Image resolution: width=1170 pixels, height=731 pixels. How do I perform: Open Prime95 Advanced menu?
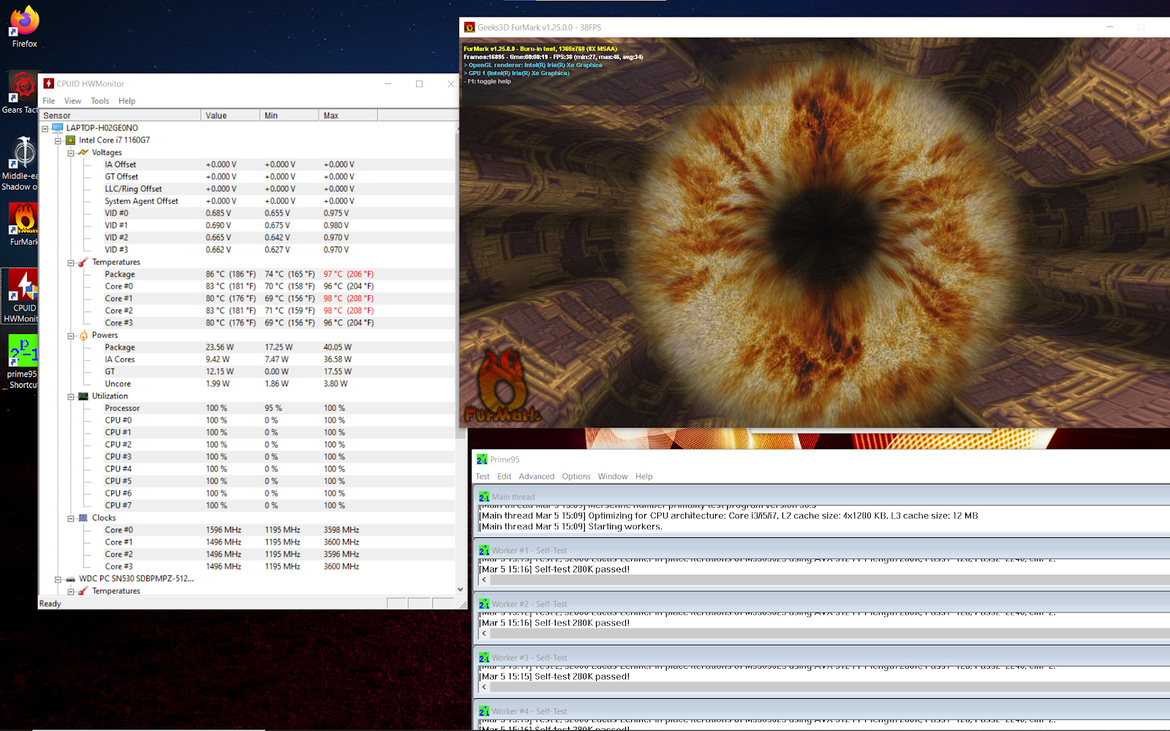coord(536,477)
